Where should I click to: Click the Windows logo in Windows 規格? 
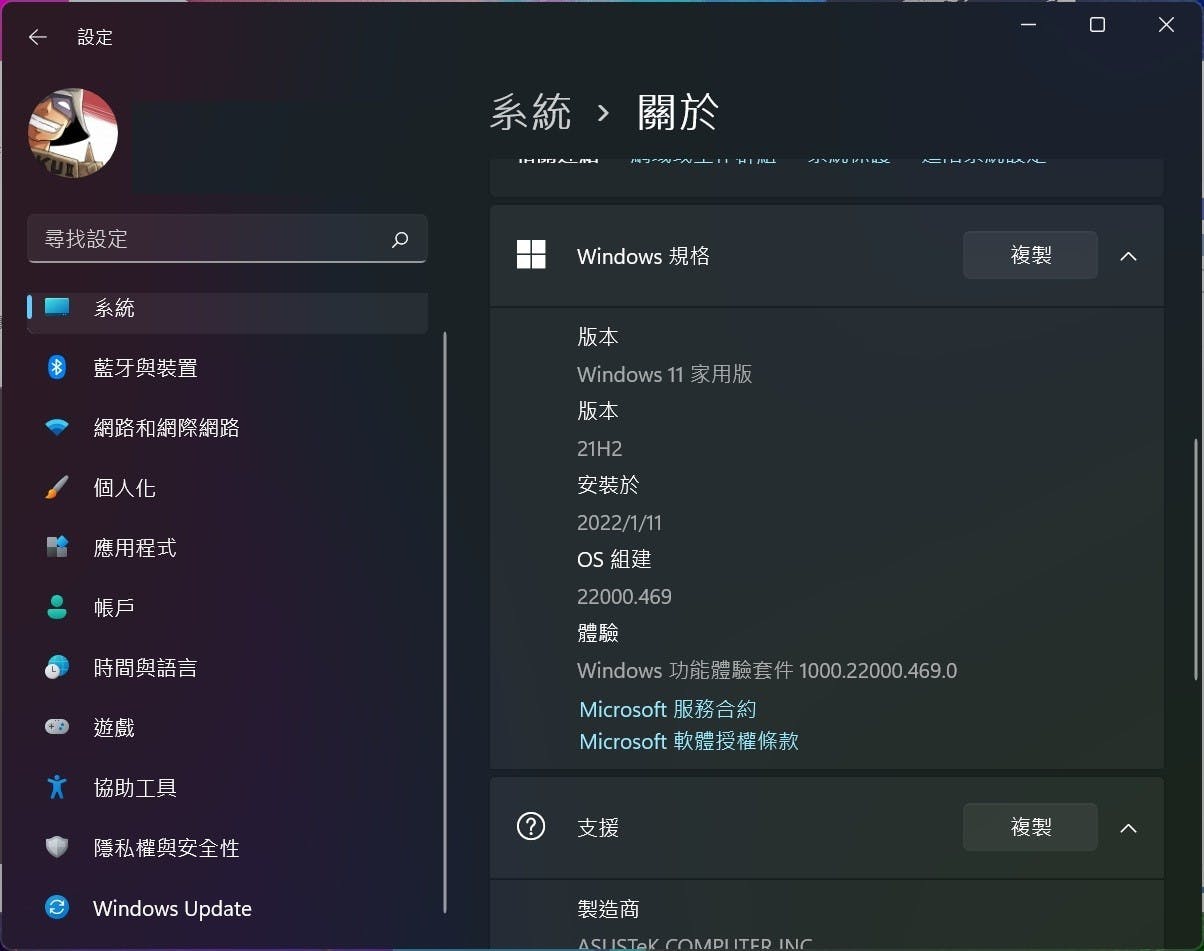[531, 255]
